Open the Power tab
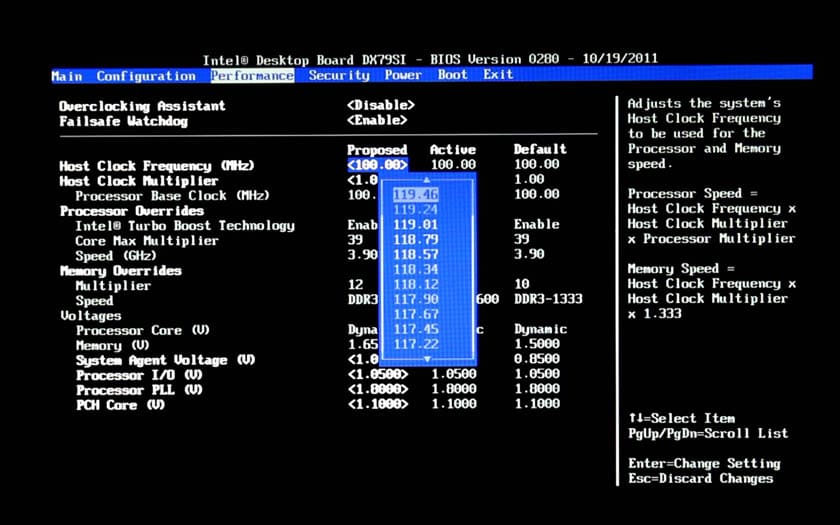The width and height of the screenshot is (840, 525). pos(403,75)
